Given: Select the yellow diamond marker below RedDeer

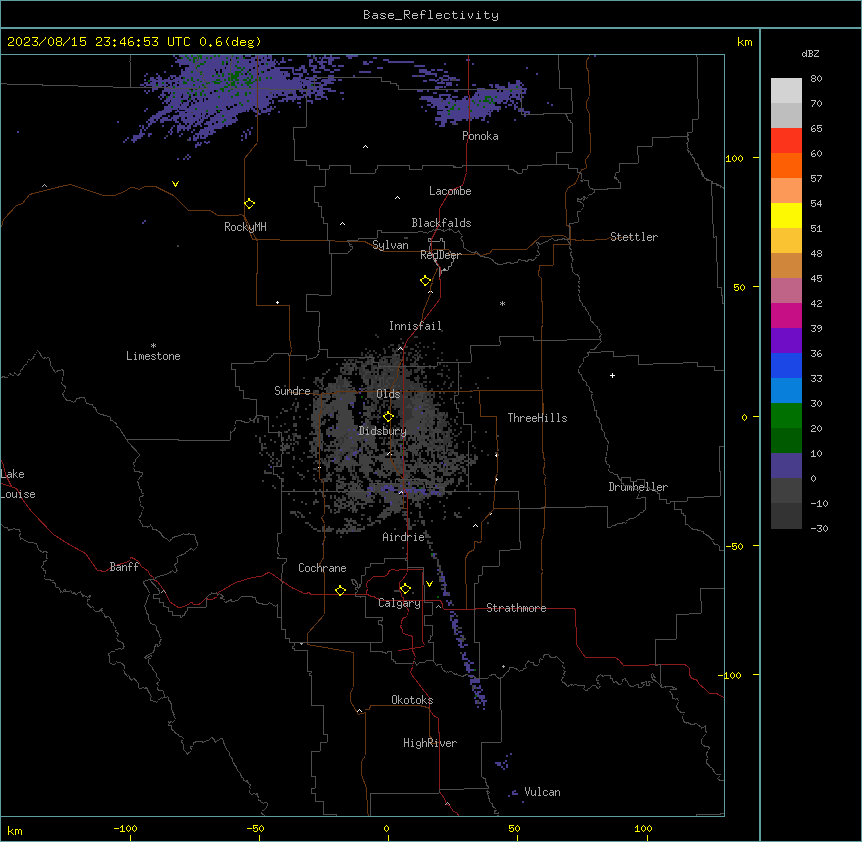Looking at the screenshot, I should [x=426, y=281].
